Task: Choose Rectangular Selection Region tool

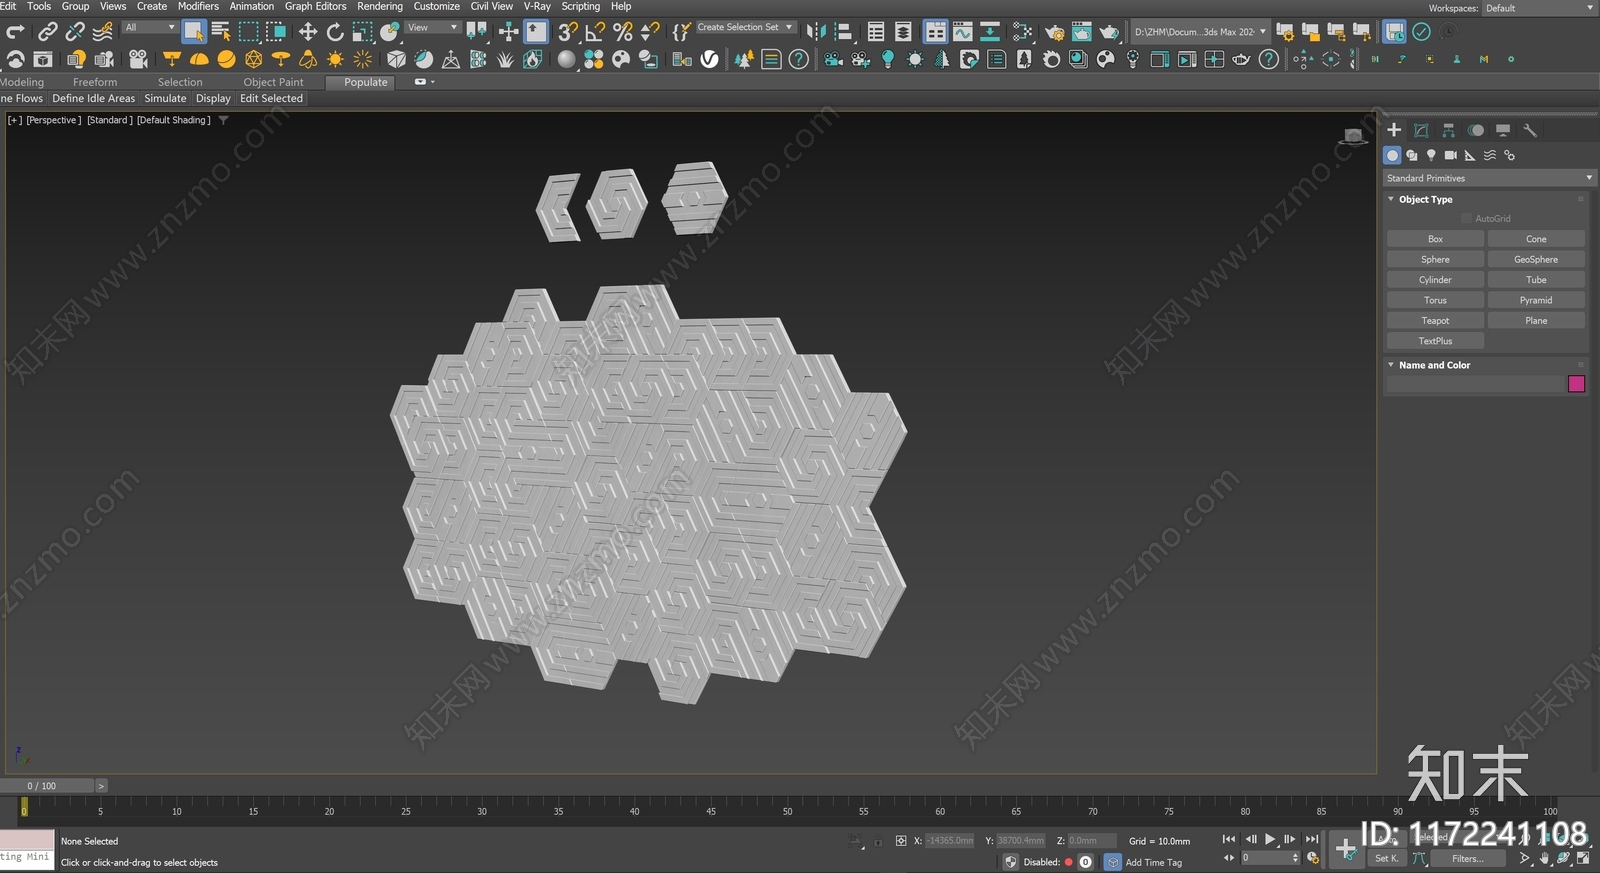Action: point(248,32)
